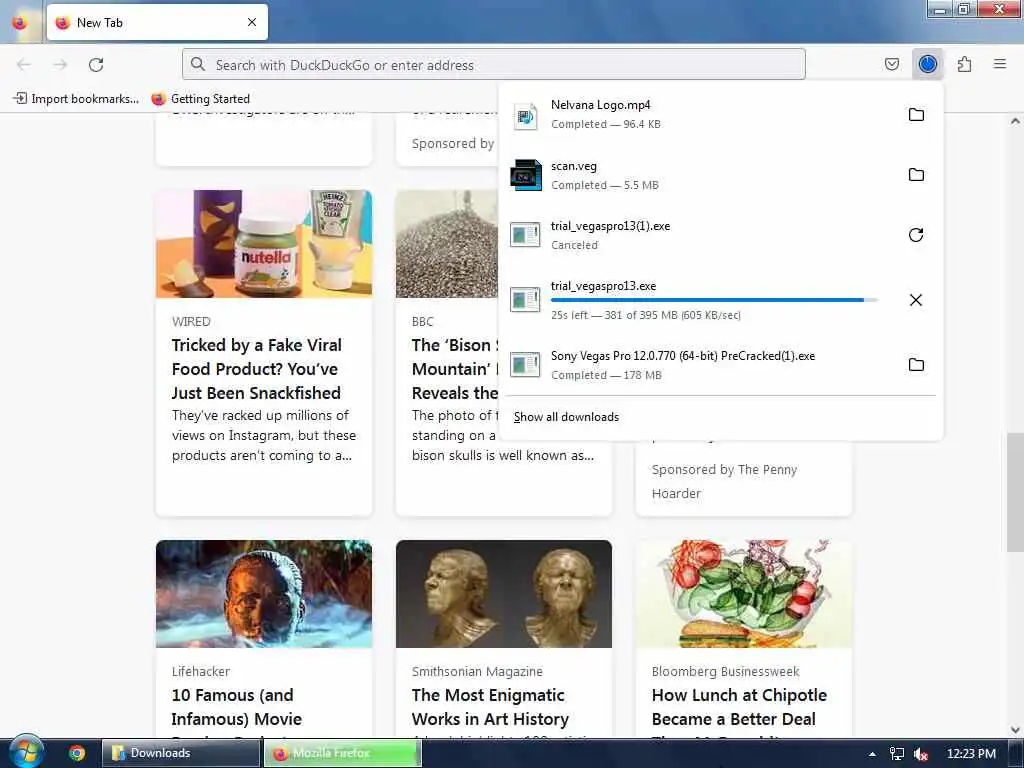Click the 12:23 PM taskbar clock
Image resolution: width=1024 pixels, height=768 pixels.
(971, 754)
